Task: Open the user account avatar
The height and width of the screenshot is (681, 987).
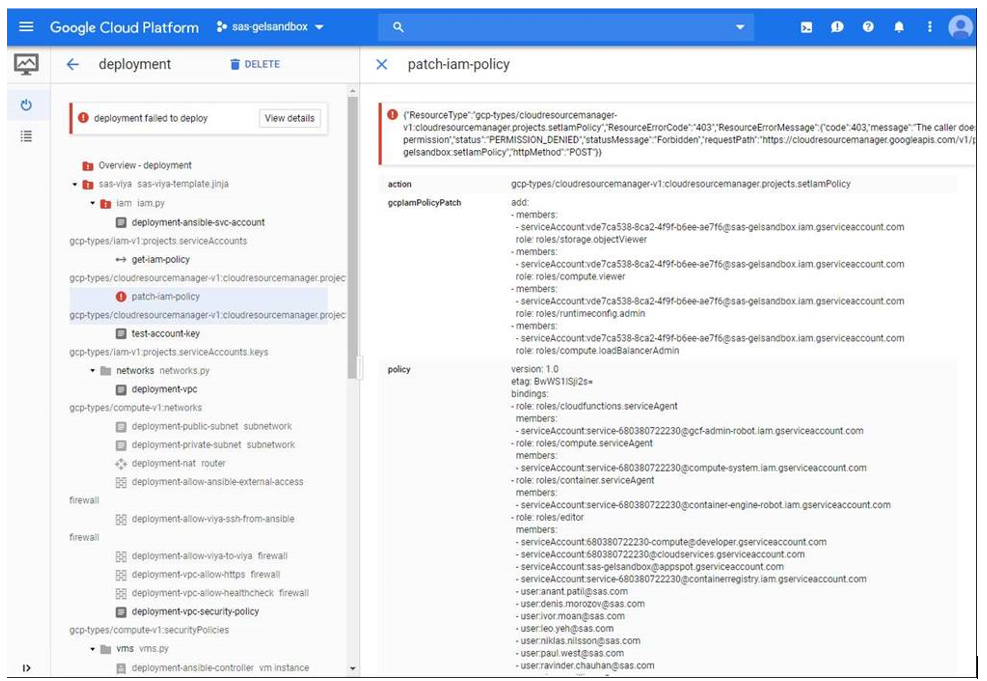Action: tap(961, 27)
